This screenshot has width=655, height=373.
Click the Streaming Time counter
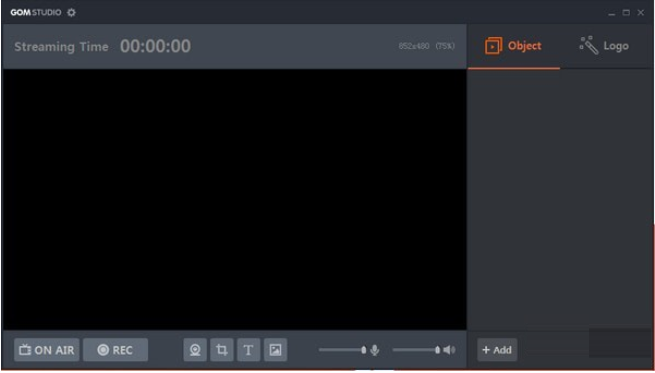[155, 46]
